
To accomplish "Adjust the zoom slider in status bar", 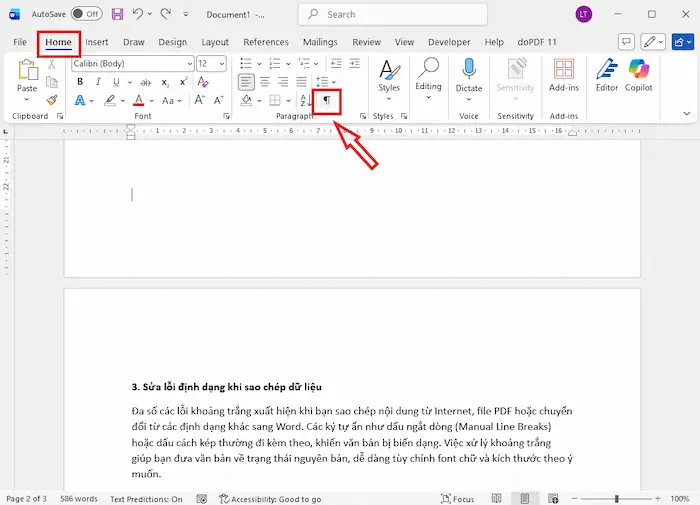I will point(616,498).
